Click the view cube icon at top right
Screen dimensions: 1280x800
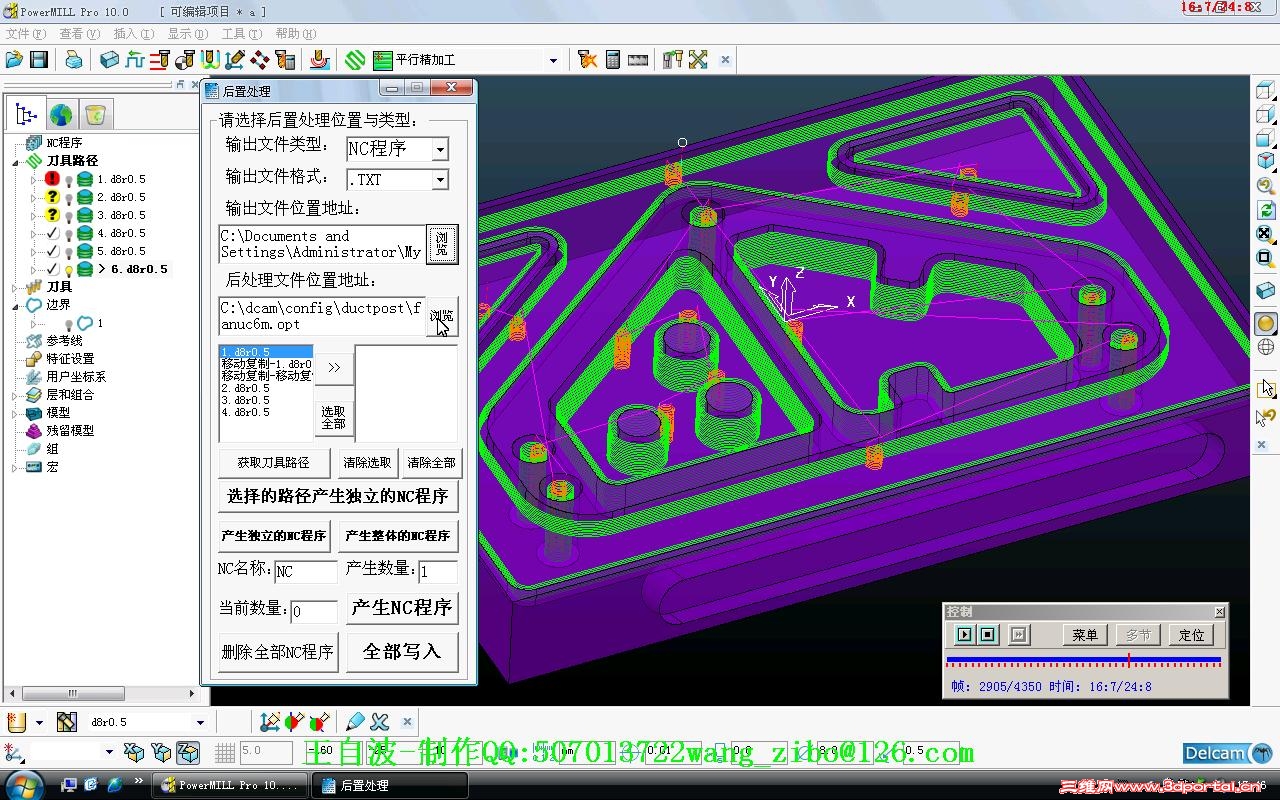coord(1266,91)
